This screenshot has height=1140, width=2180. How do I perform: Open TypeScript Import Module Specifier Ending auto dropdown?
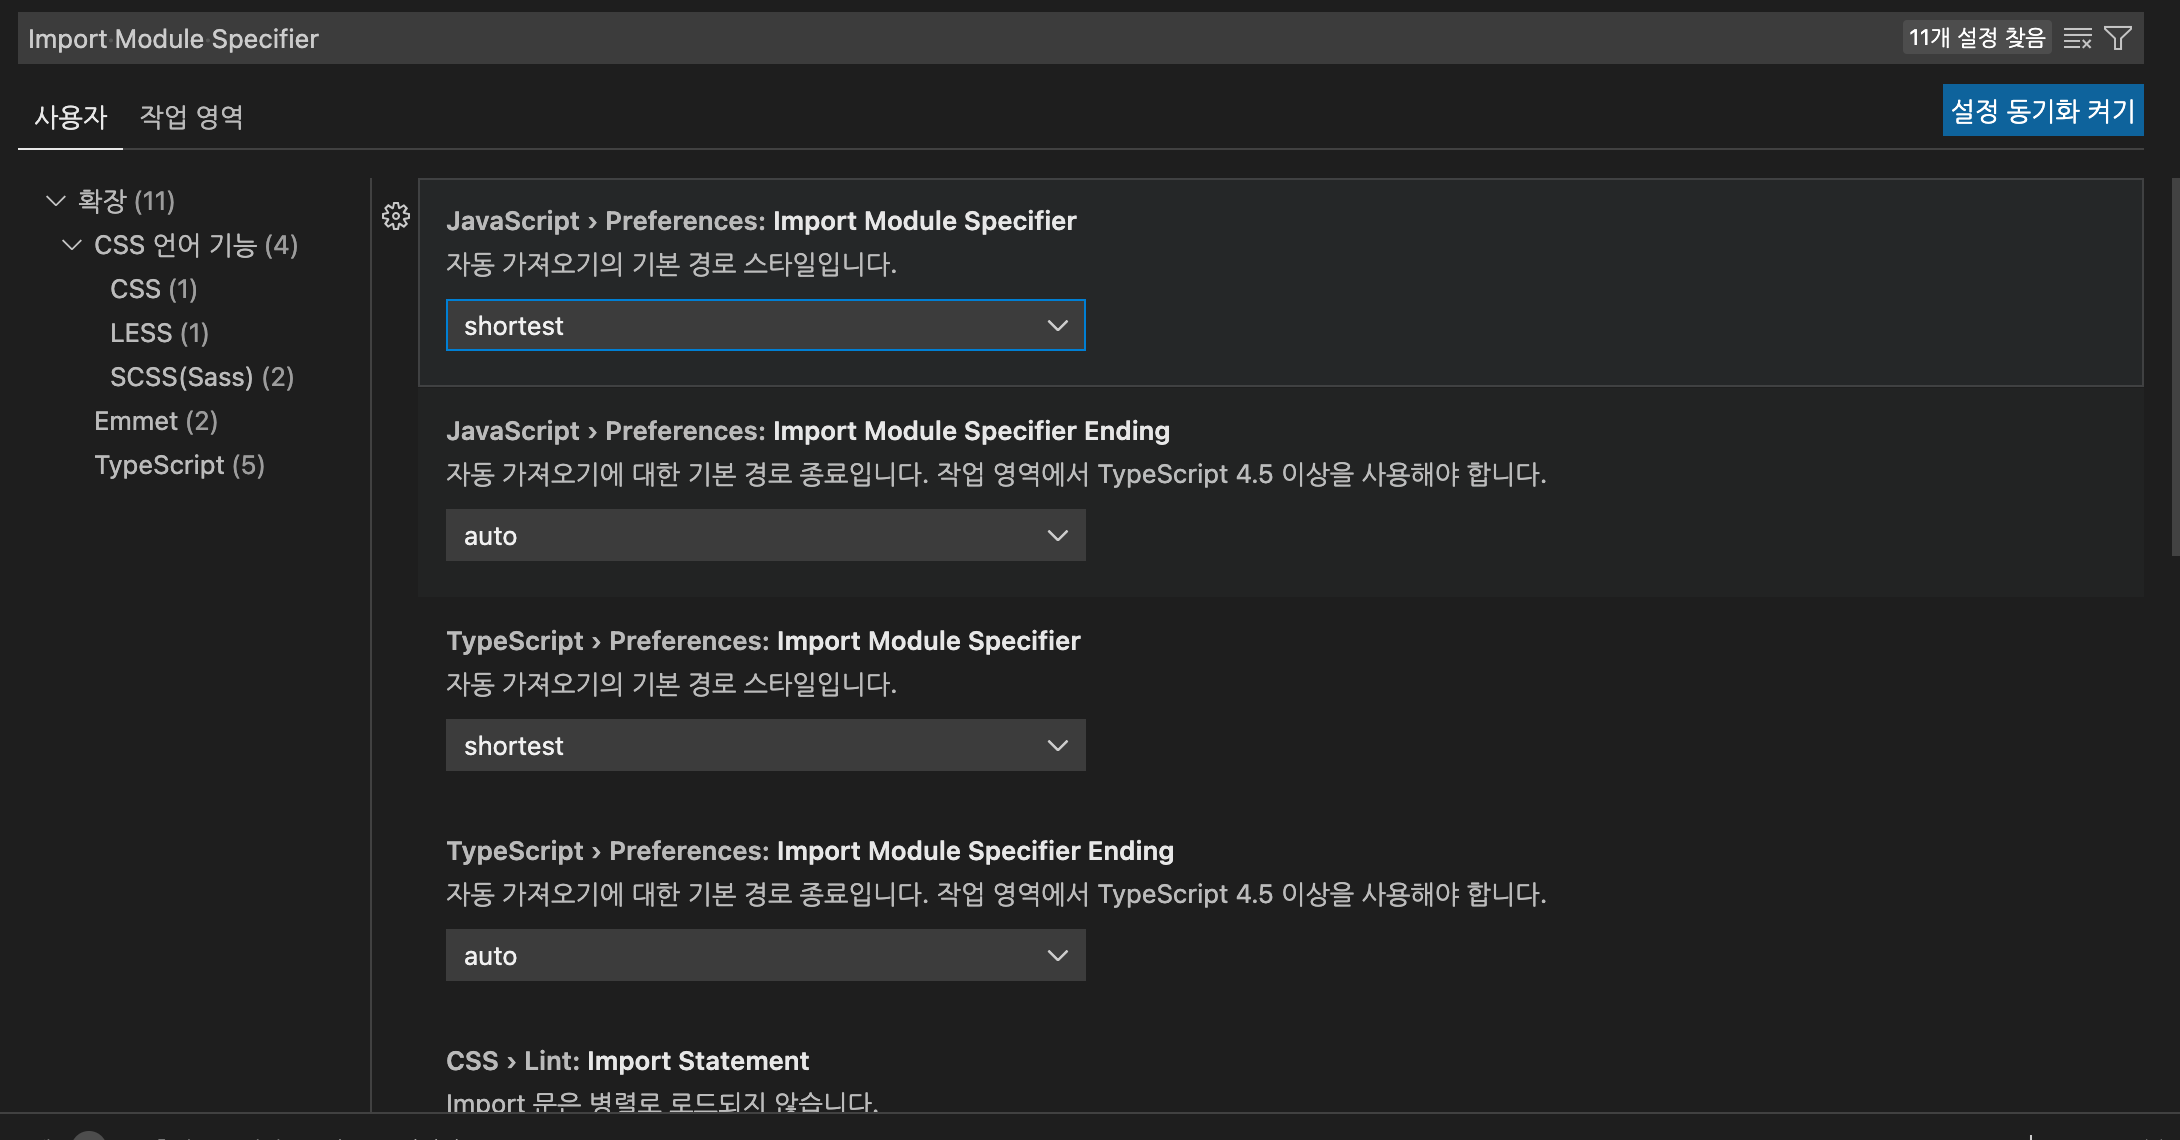(765, 956)
